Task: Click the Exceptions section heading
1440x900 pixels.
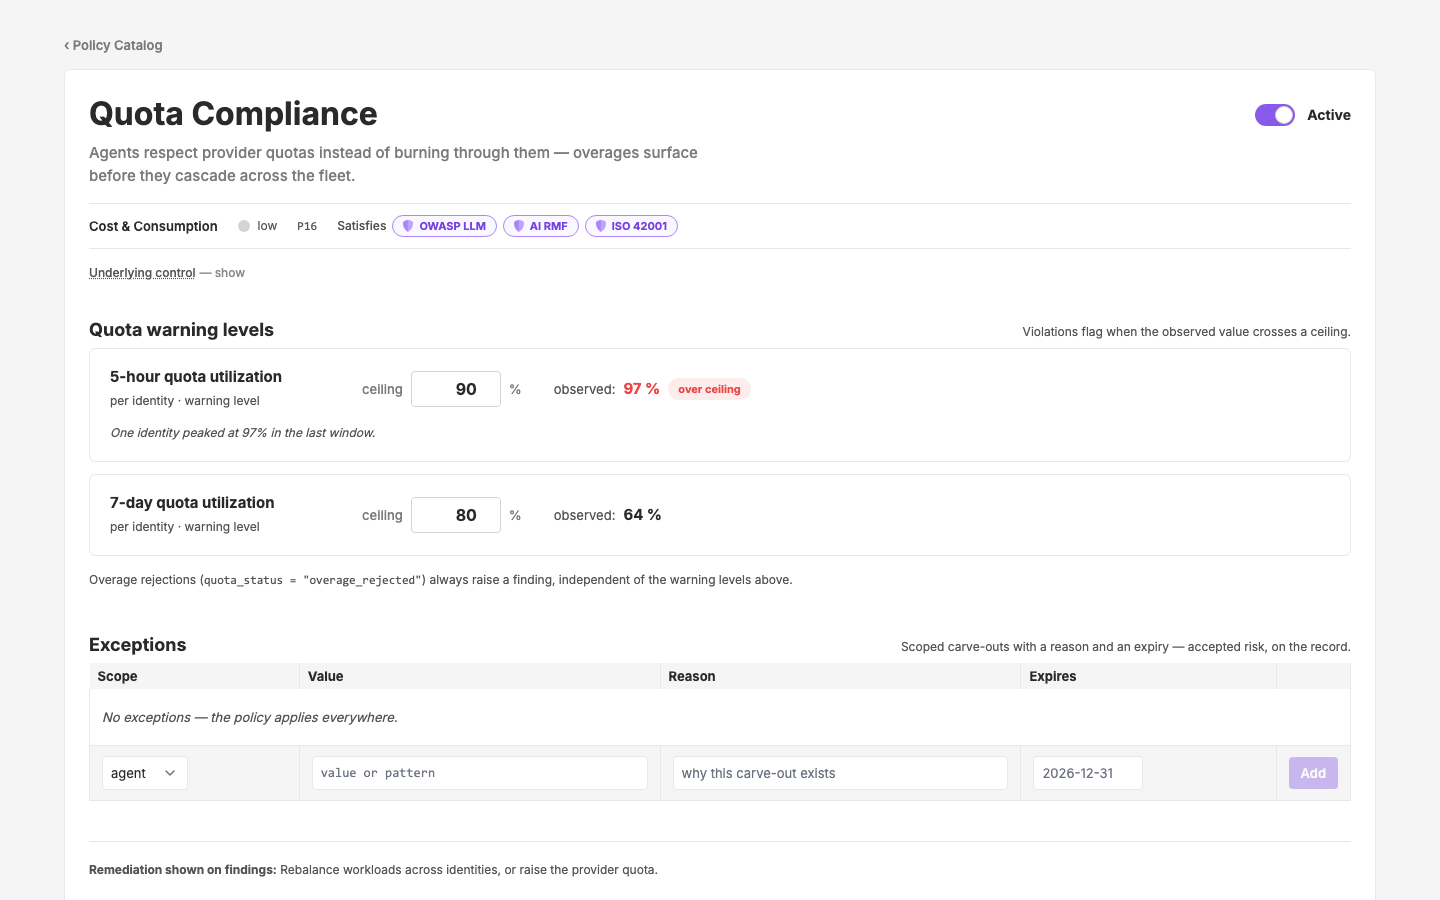Action: (138, 645)
